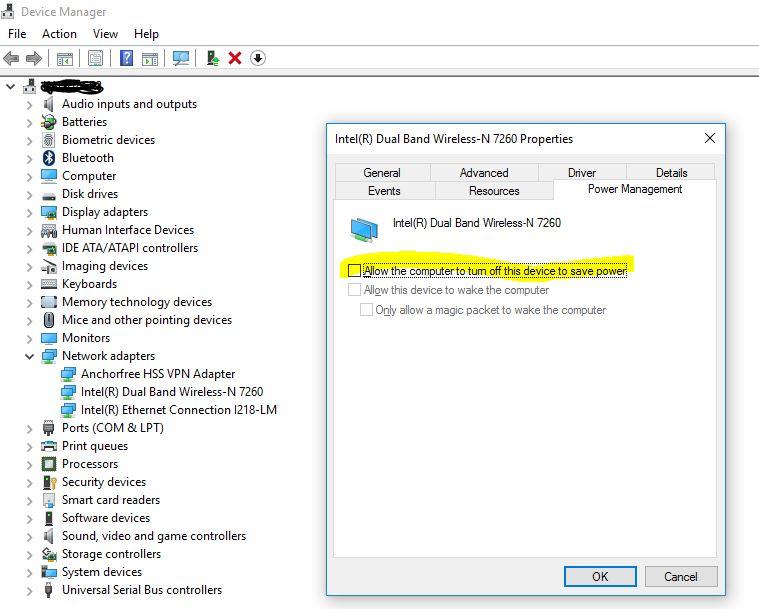Select the Power Management tab
The image size is (759, 609).
click(x=635, y=189)
